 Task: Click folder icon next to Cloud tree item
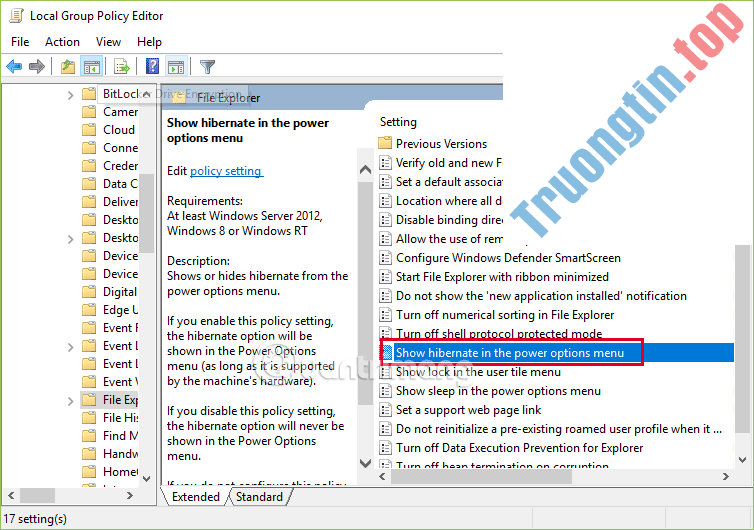(x=89, y=130)
